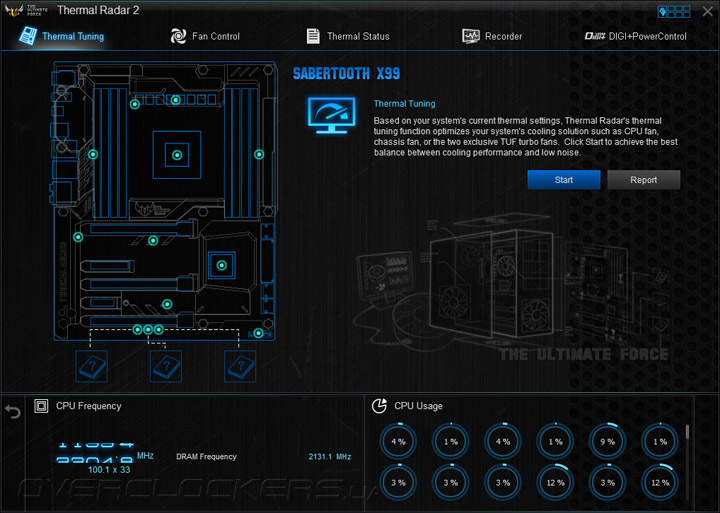Select the chipset heatsink sensor
The width and height of the screenshot is (720, 513).
(x=222, y=265)
